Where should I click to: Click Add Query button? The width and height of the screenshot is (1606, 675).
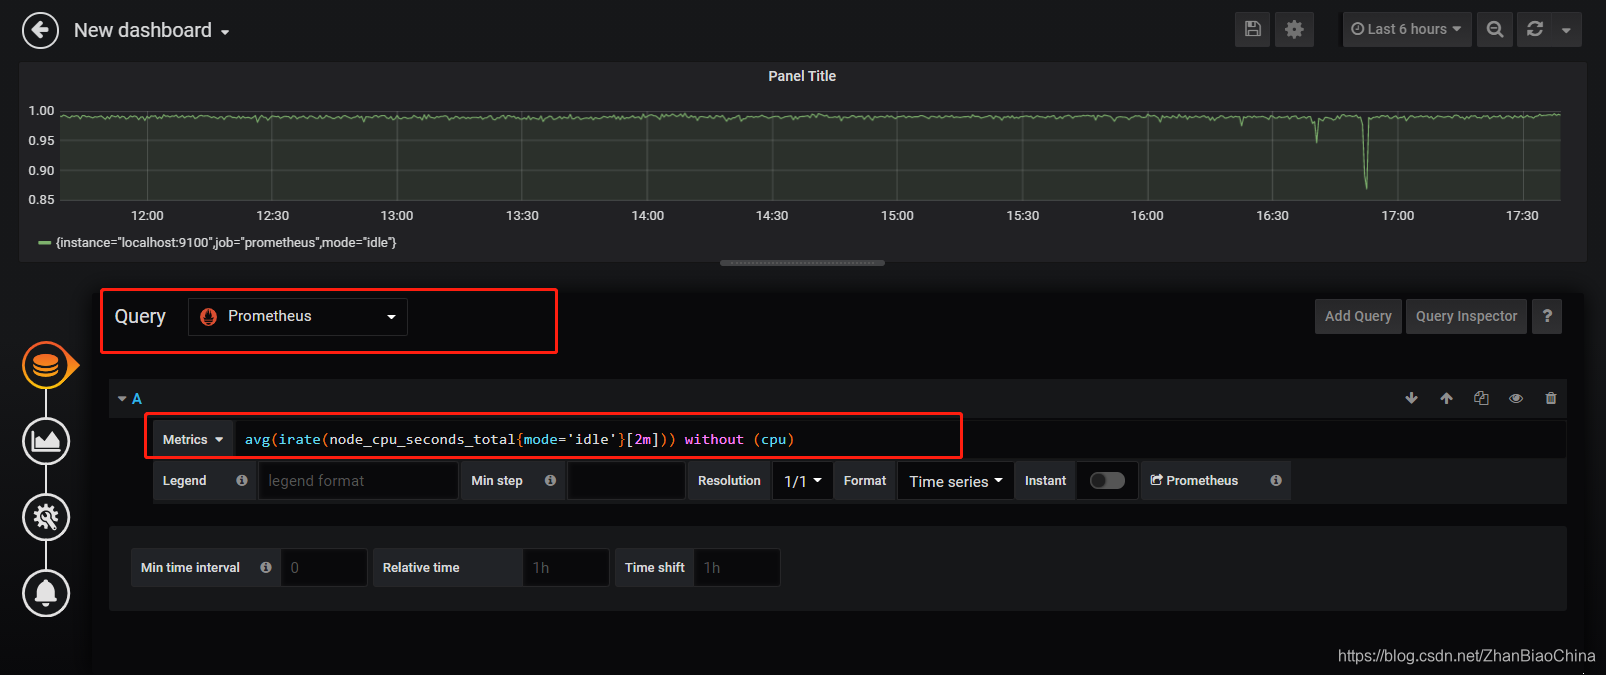pos(1358,316)
